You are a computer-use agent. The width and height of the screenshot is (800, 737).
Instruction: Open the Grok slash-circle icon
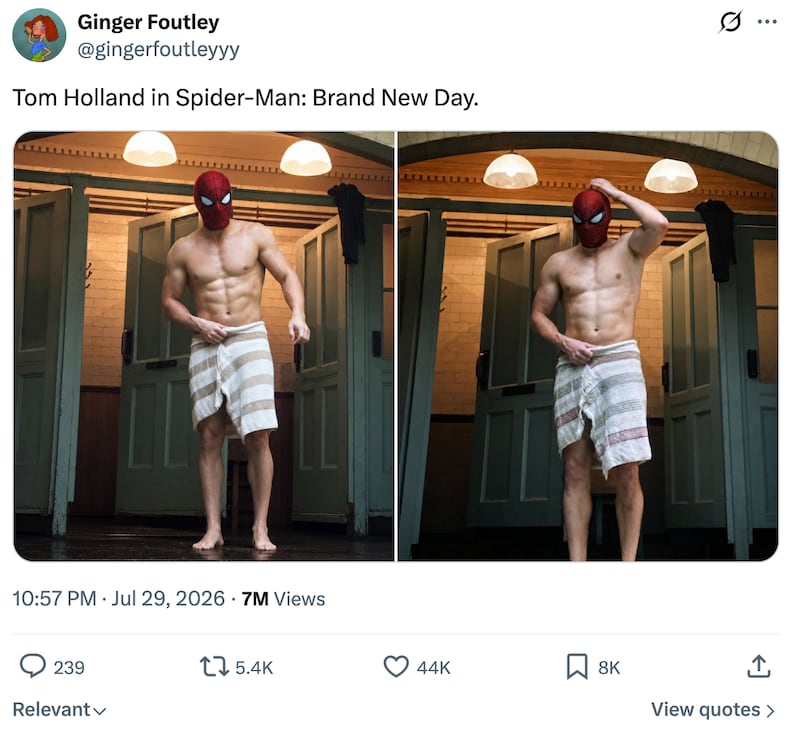point(730,22)
